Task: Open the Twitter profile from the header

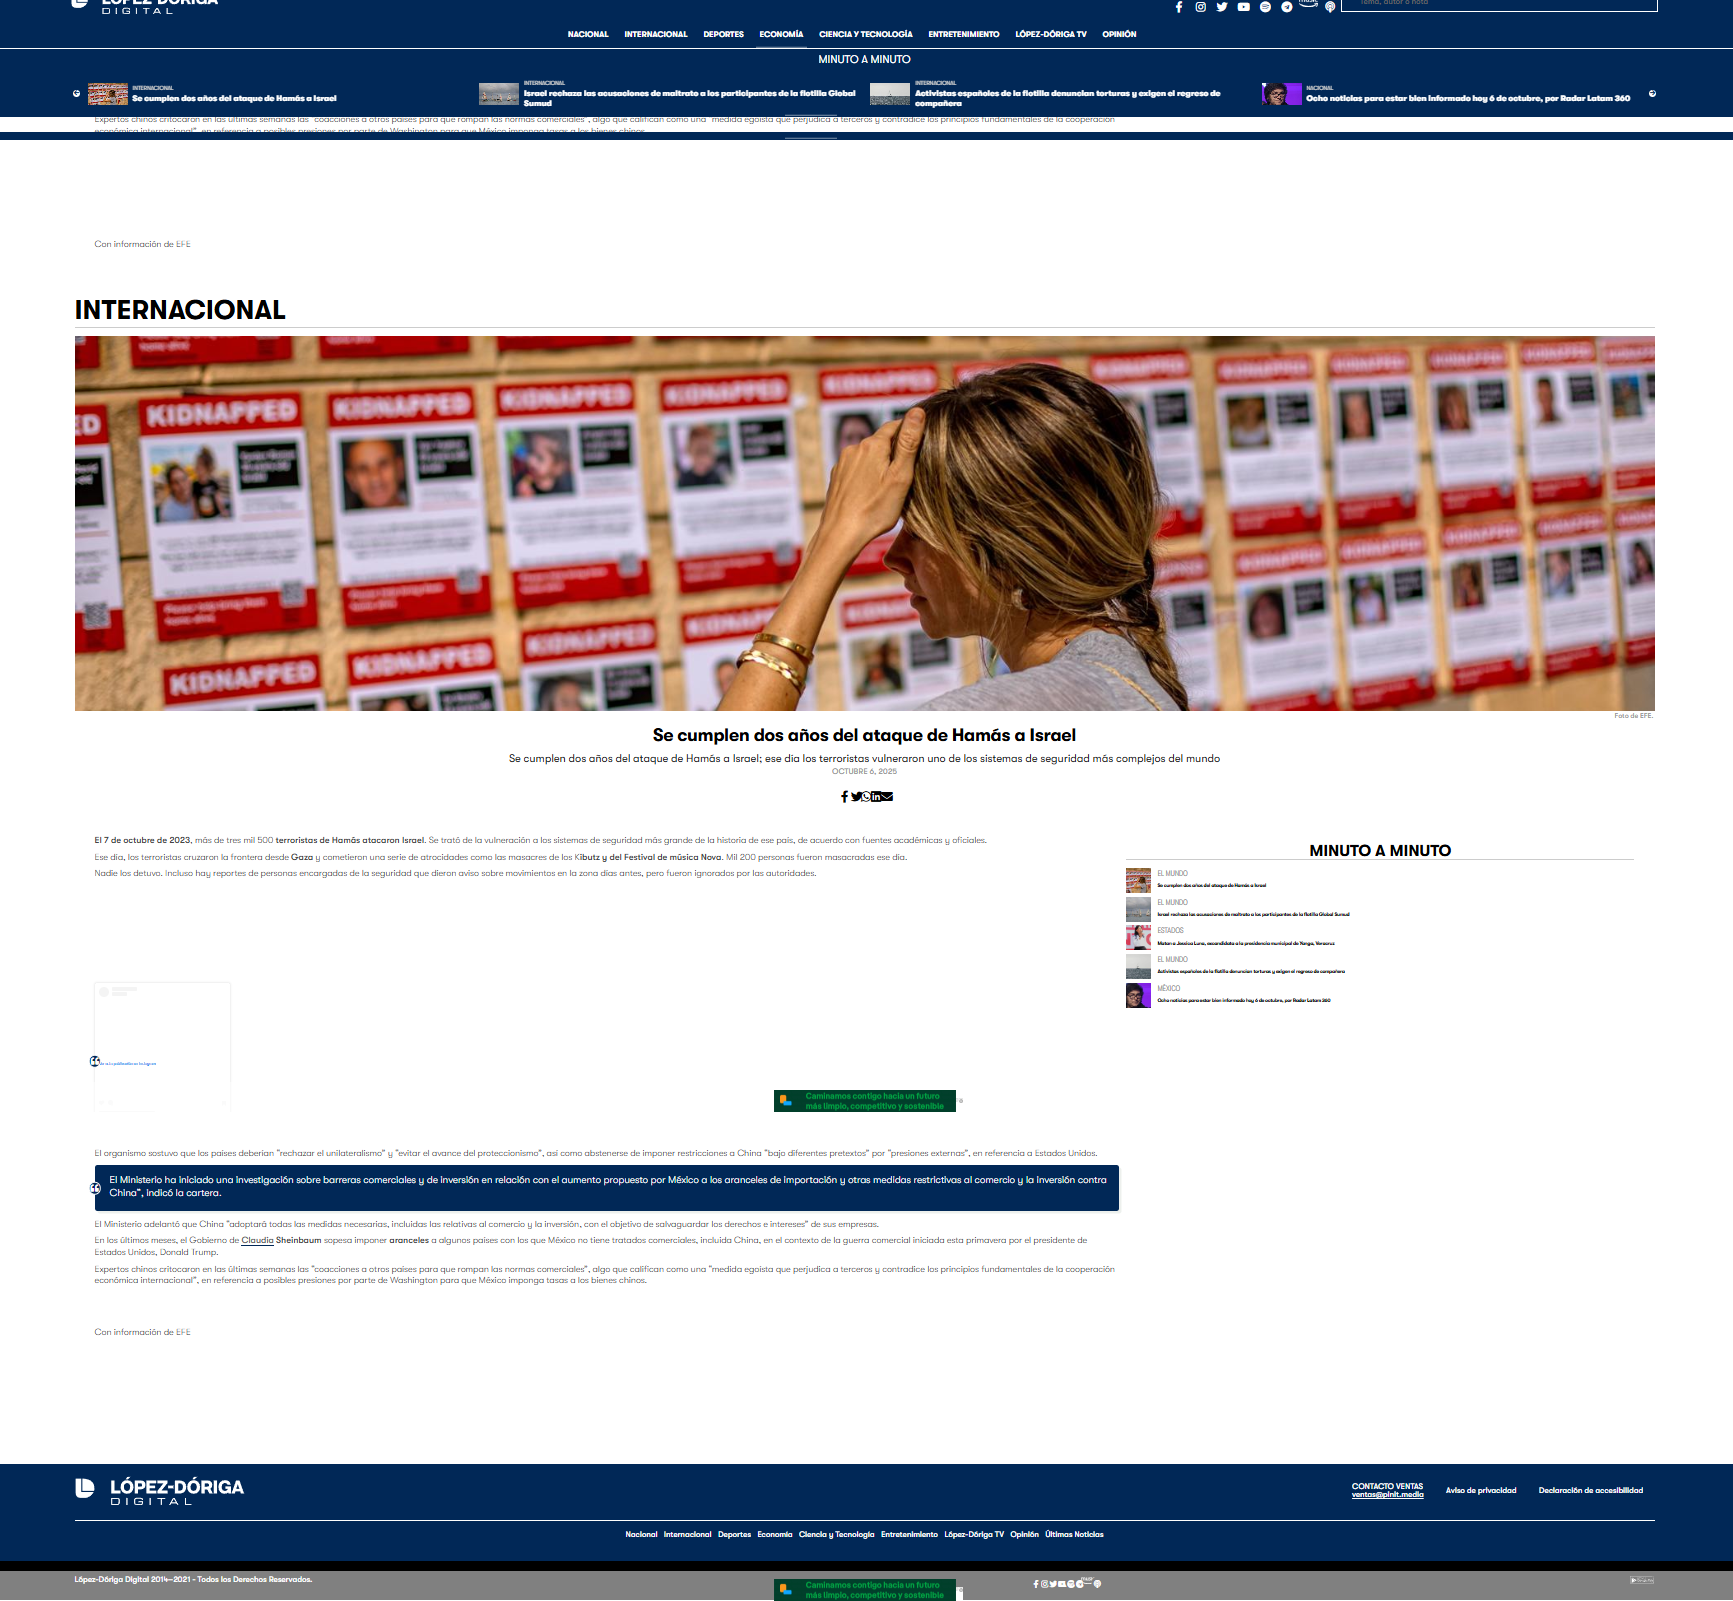Action: [x=1222, y=7]
